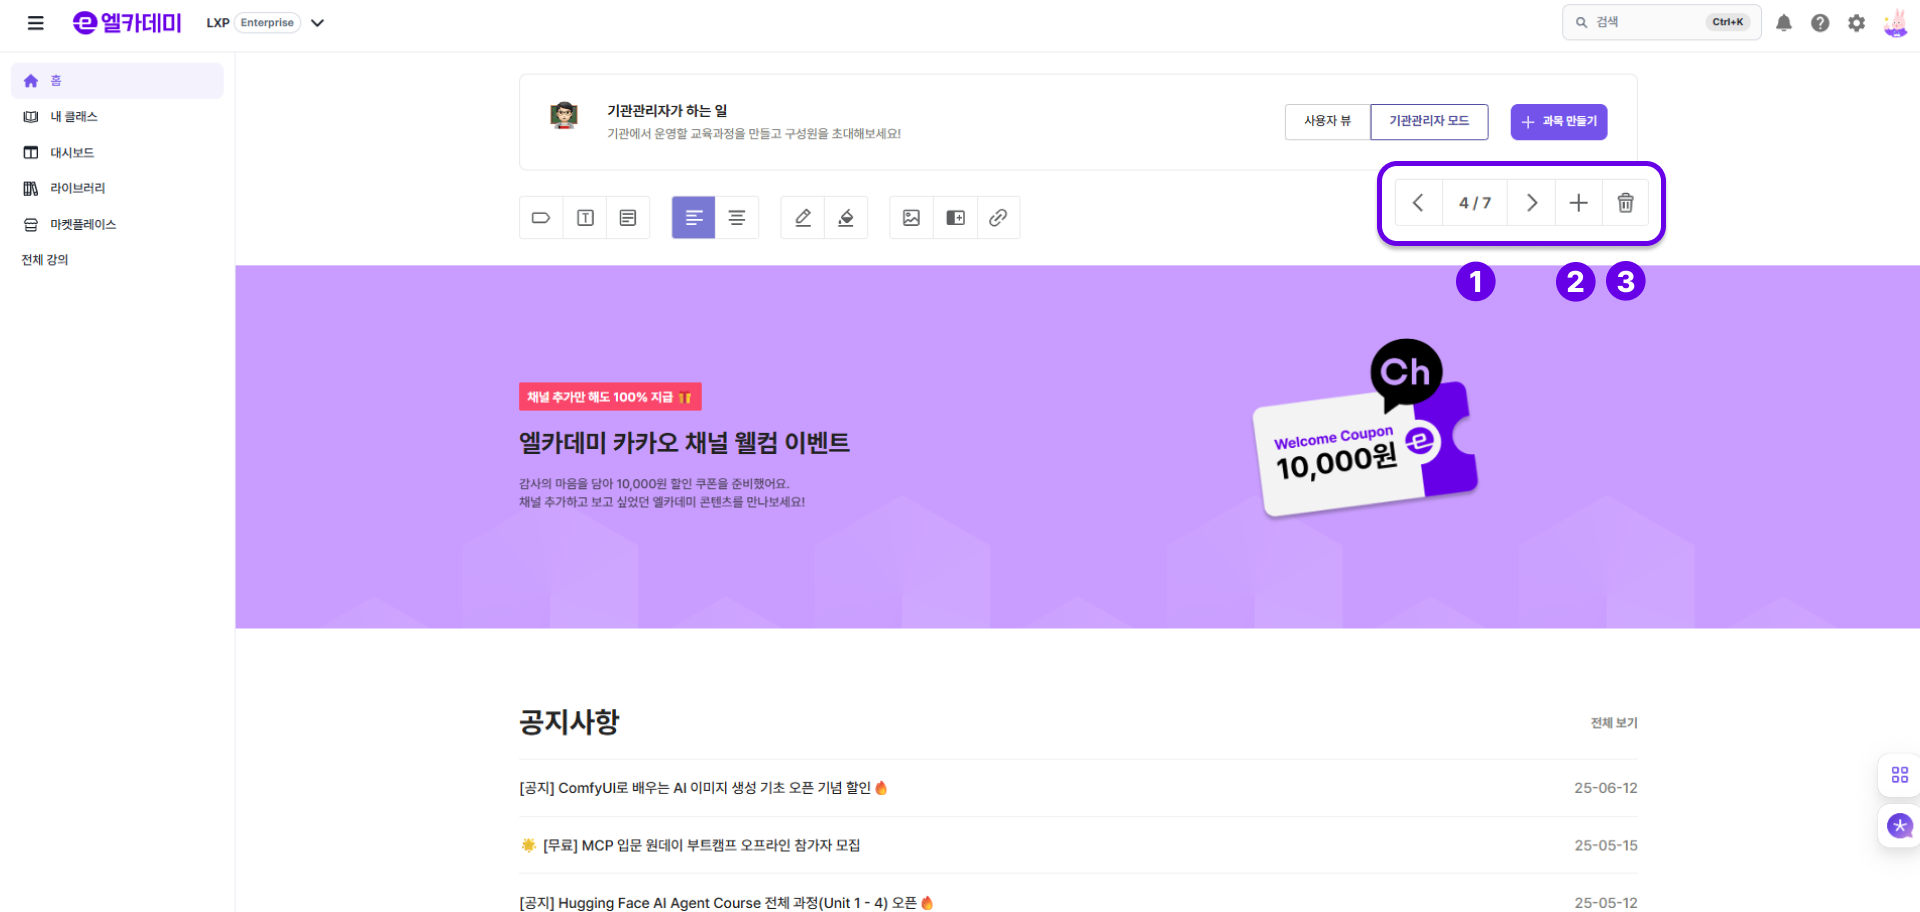
Task: Click the fill color bucket icon
Action: [x=846, y=218]
